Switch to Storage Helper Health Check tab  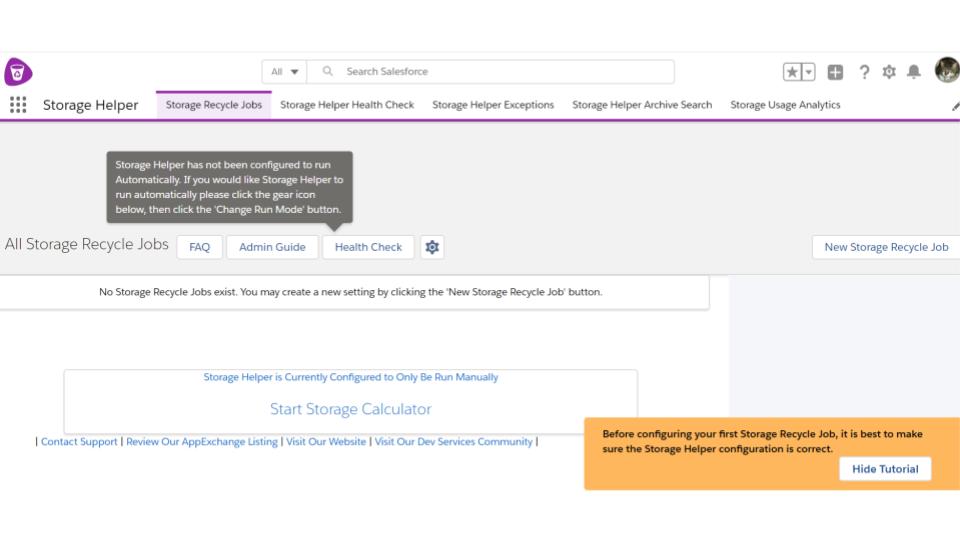347,105
